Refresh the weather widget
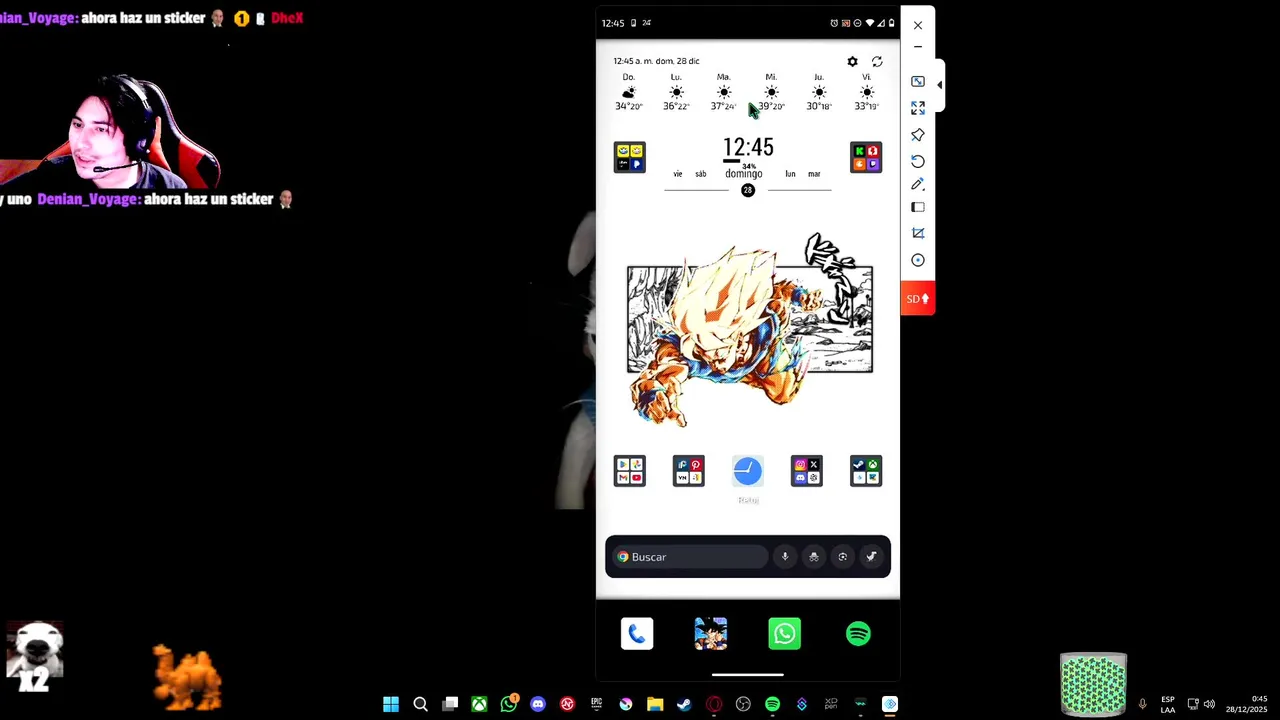This screenshot has height=720, width=1280. click(877, 62)
